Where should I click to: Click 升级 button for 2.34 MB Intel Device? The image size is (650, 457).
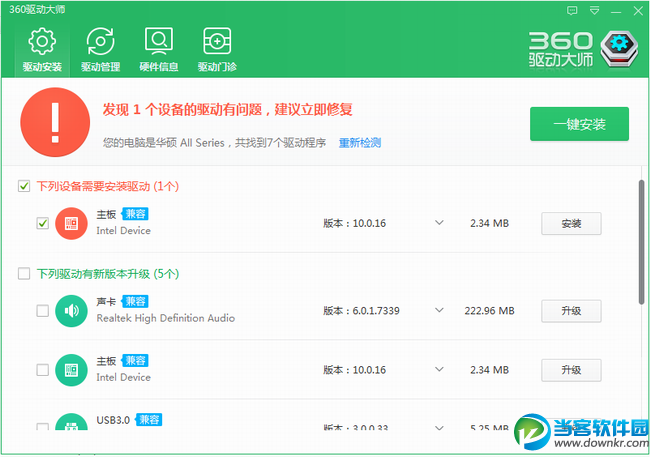click(x=571, y=370)
